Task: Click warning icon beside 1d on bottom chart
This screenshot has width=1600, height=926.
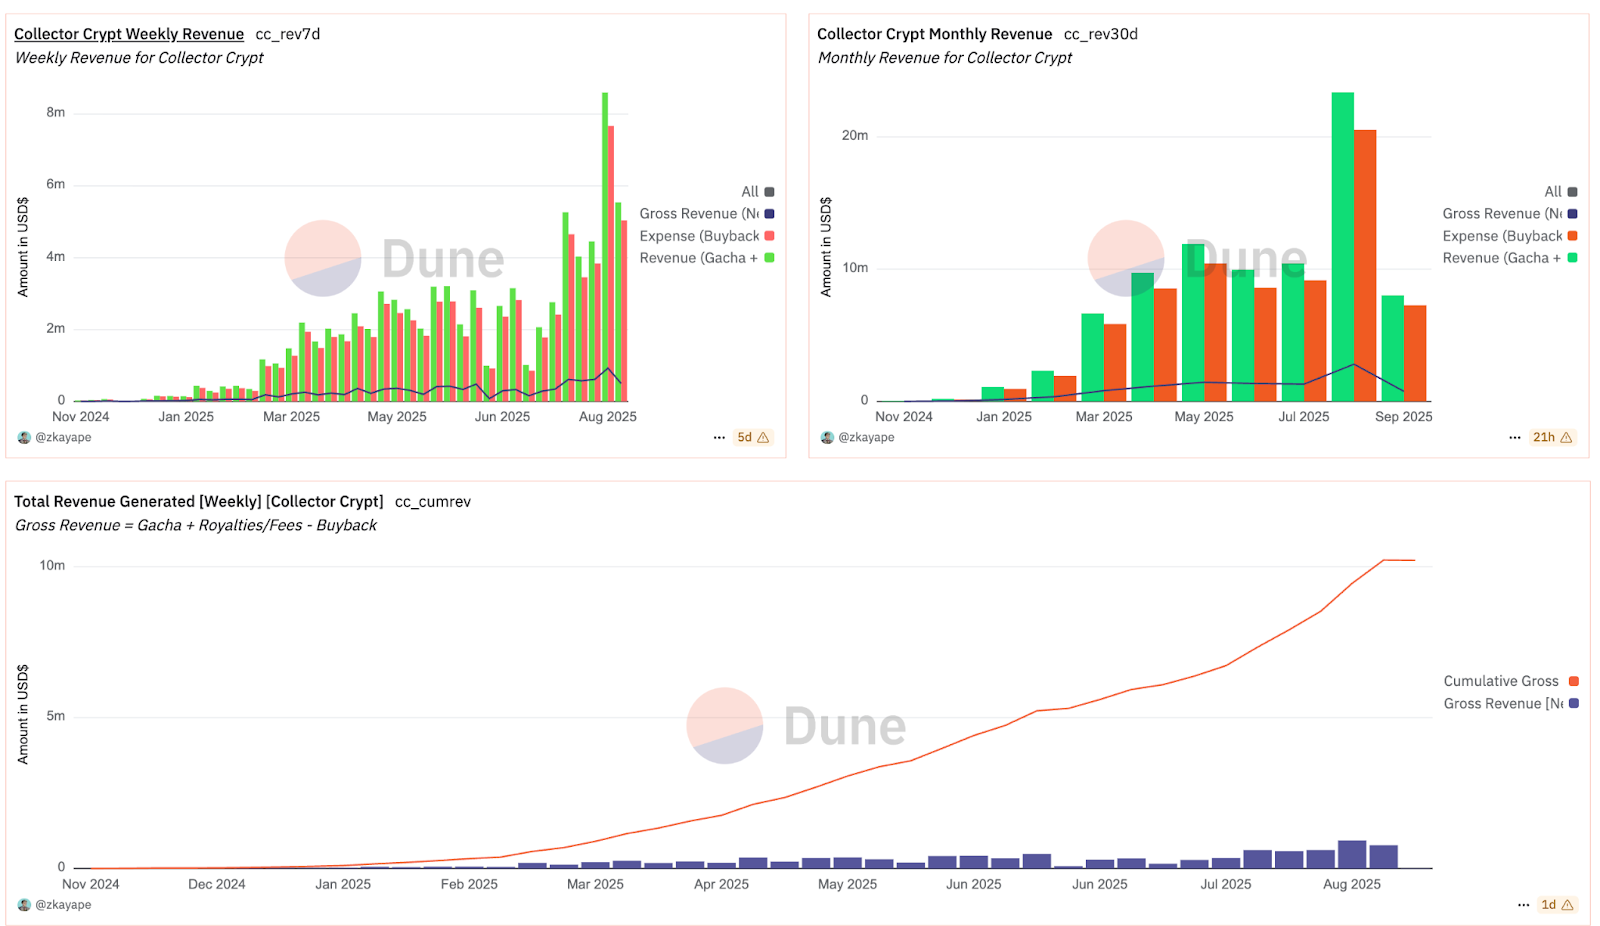Action: (x=1568, y=904)
